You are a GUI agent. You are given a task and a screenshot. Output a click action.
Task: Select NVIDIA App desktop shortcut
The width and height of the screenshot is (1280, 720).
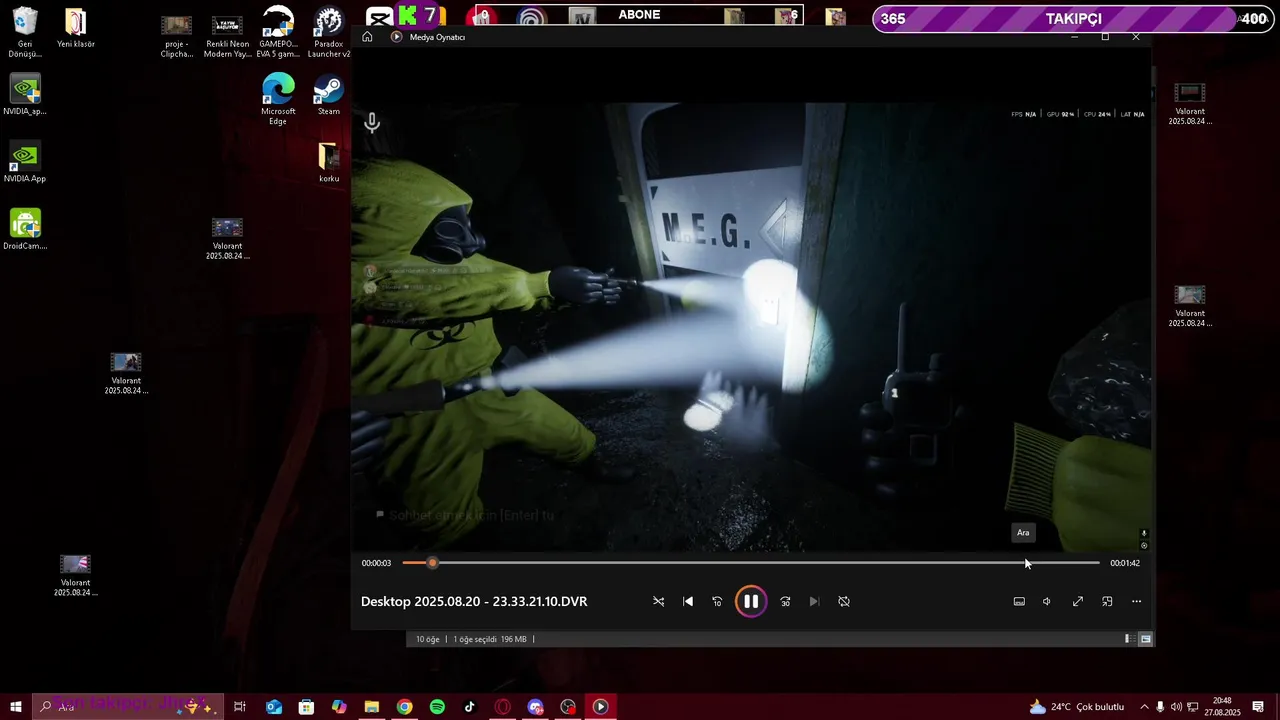[25, 162]
